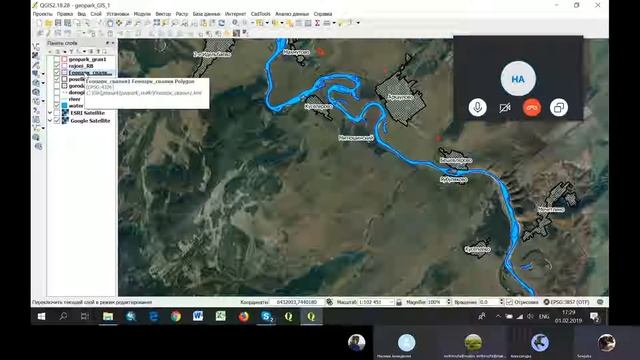Click the messages log icon in status bar

pos(600,302)
